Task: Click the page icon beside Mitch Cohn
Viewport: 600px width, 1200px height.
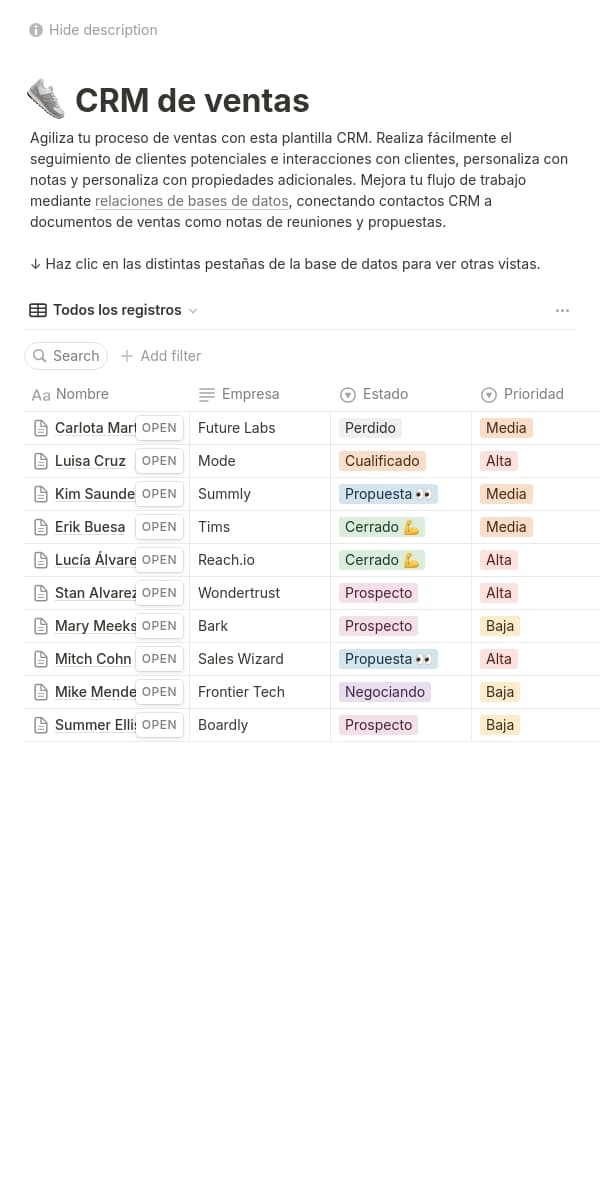Action: click(x=41, y=659)
